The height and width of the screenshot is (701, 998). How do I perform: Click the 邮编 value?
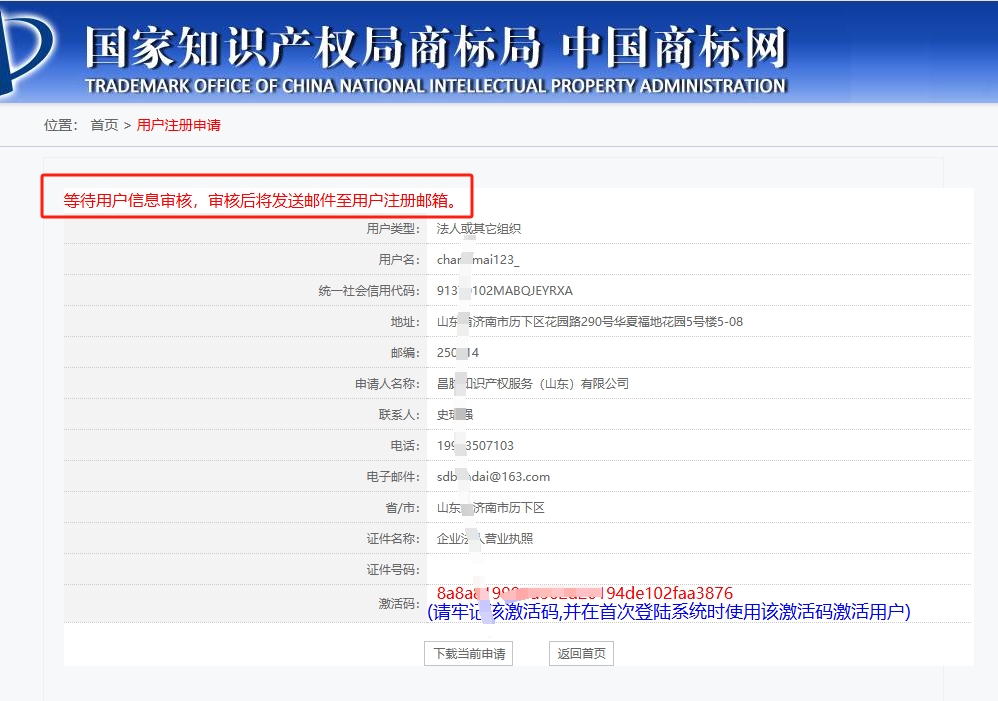458,353
